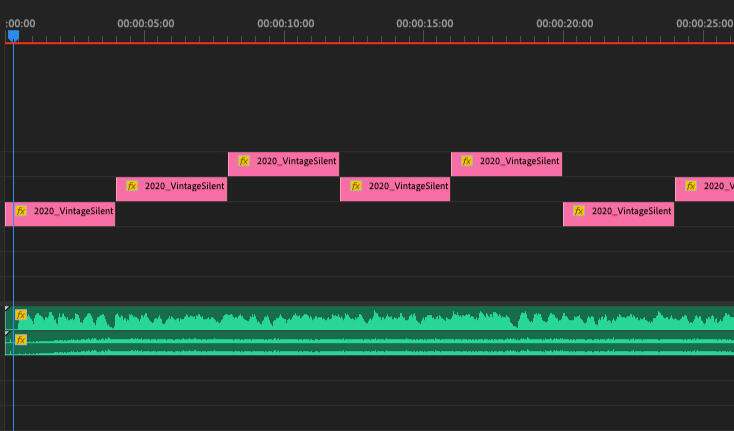Click fx badge on the upper audio clip
This screenshot has height=431, width=734.
[21, 315]
